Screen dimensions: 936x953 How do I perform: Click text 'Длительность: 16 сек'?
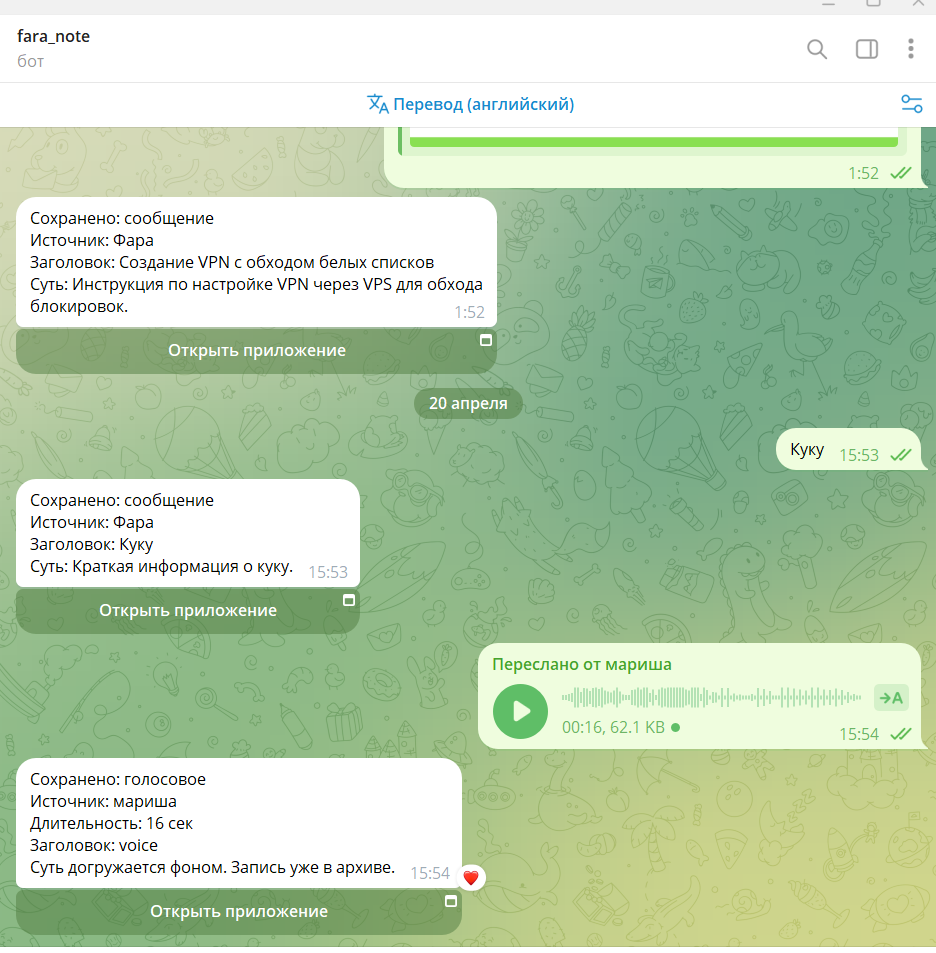click(111, 824)
